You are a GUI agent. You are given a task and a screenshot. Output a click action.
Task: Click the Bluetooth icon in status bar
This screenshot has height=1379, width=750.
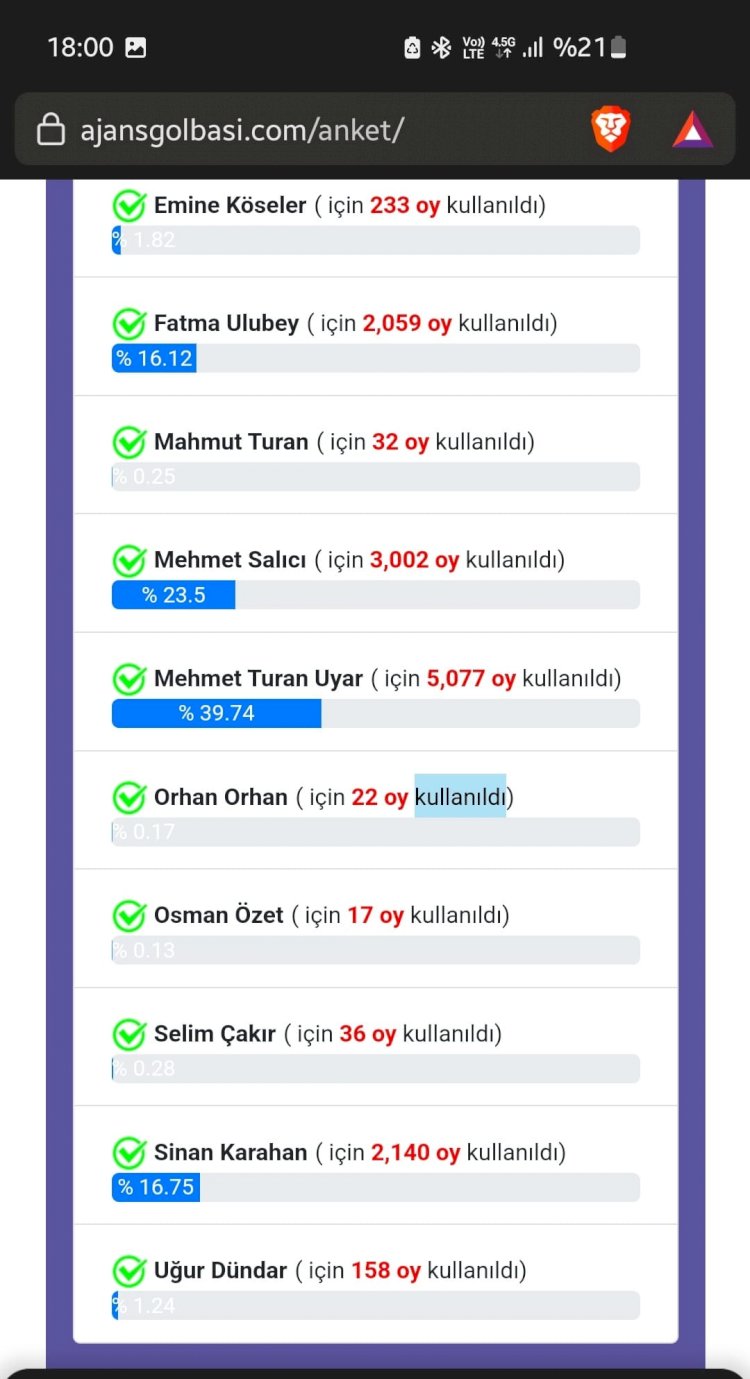pyautogui.click(x=440, y=46)
